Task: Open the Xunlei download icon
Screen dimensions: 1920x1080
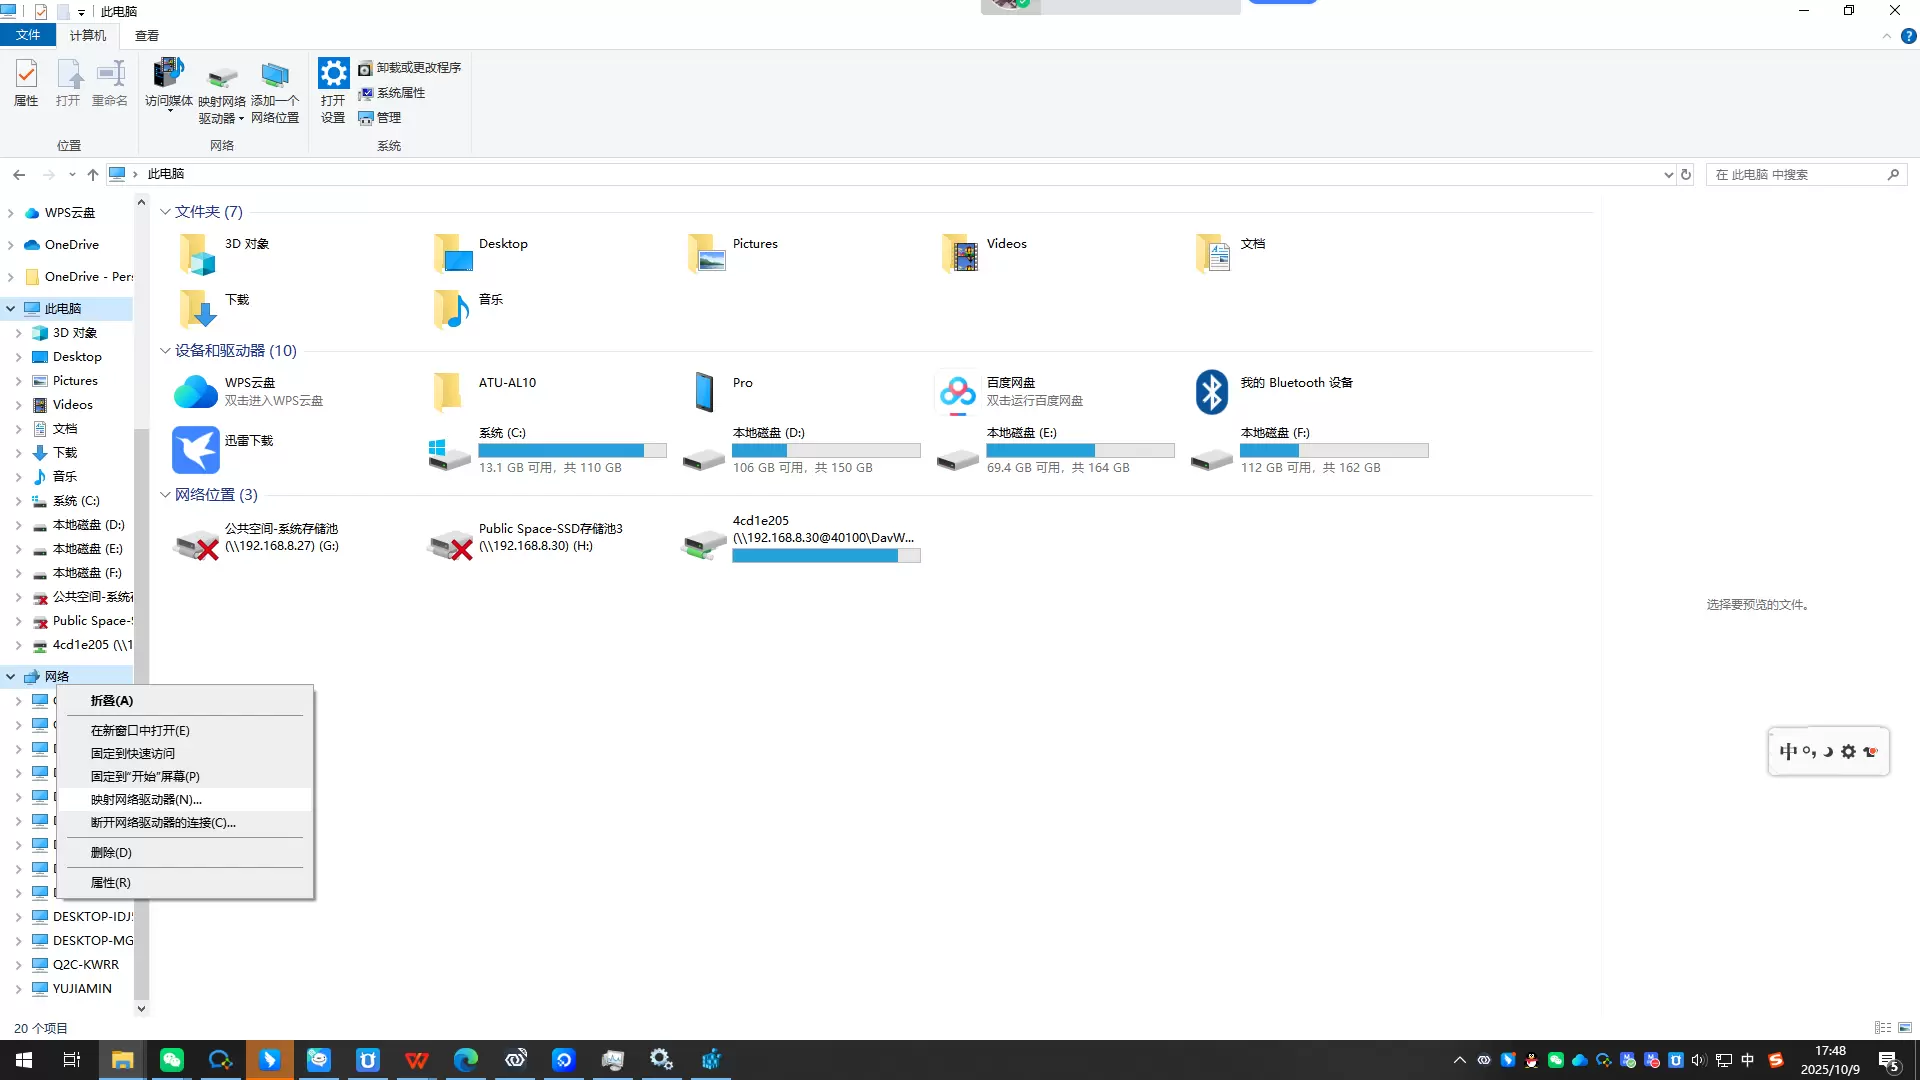Action: (x=196, y=449)
